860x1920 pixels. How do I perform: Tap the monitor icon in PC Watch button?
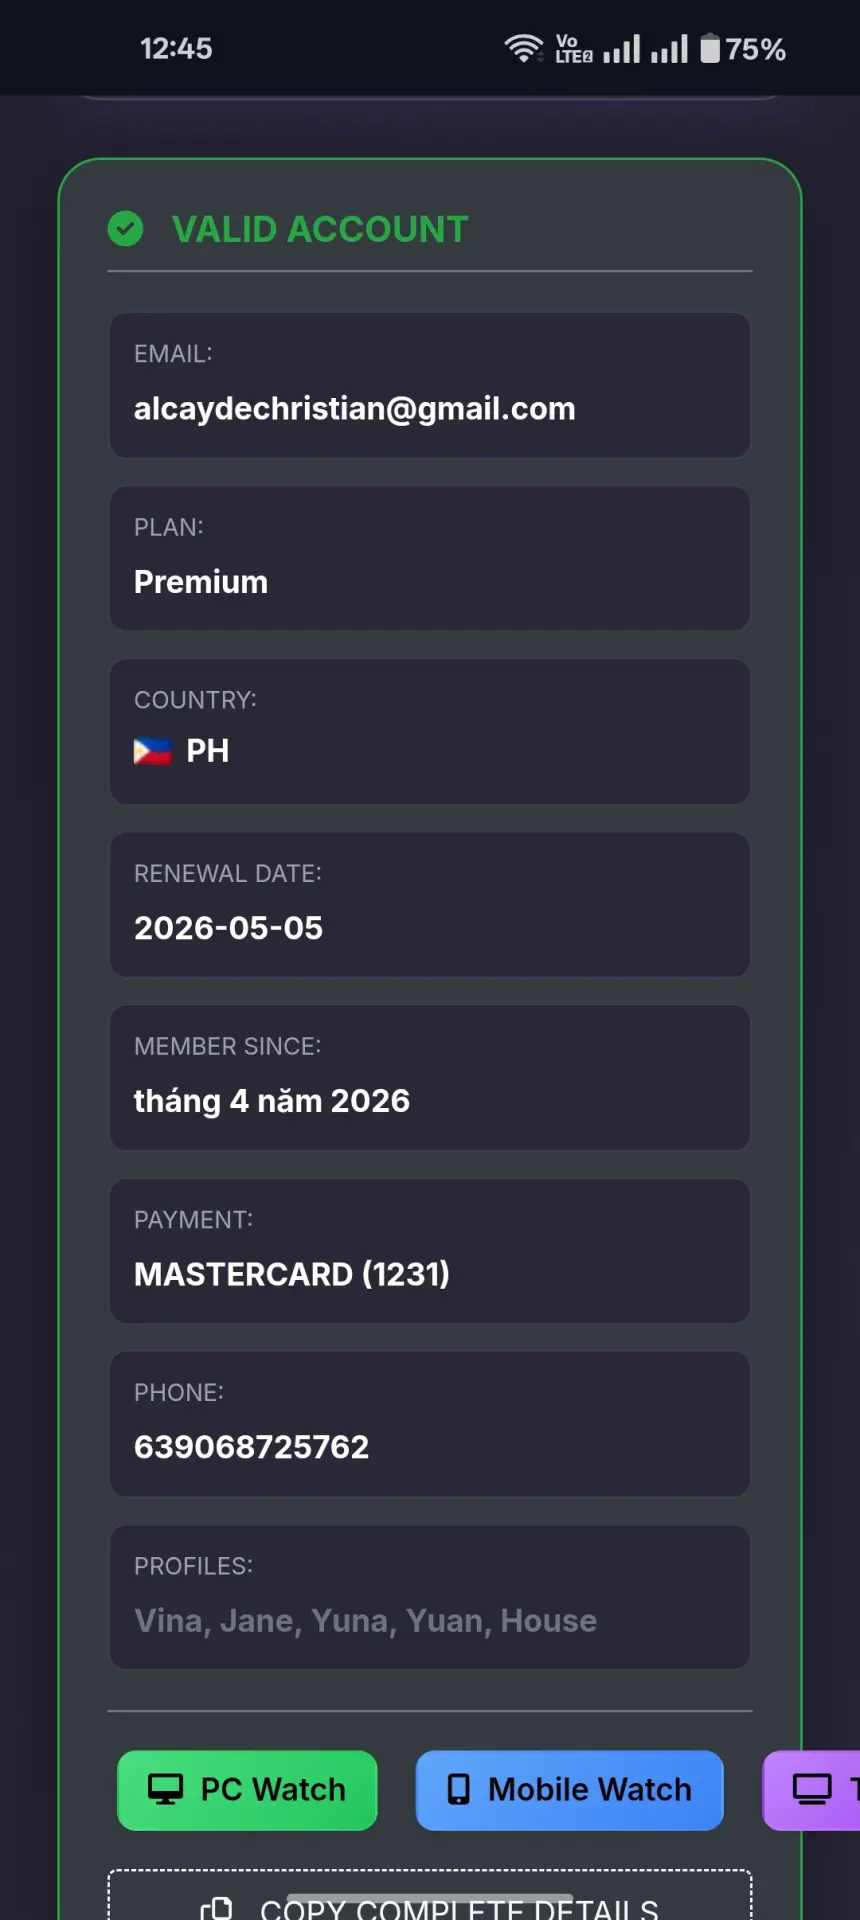[165, 1789]
